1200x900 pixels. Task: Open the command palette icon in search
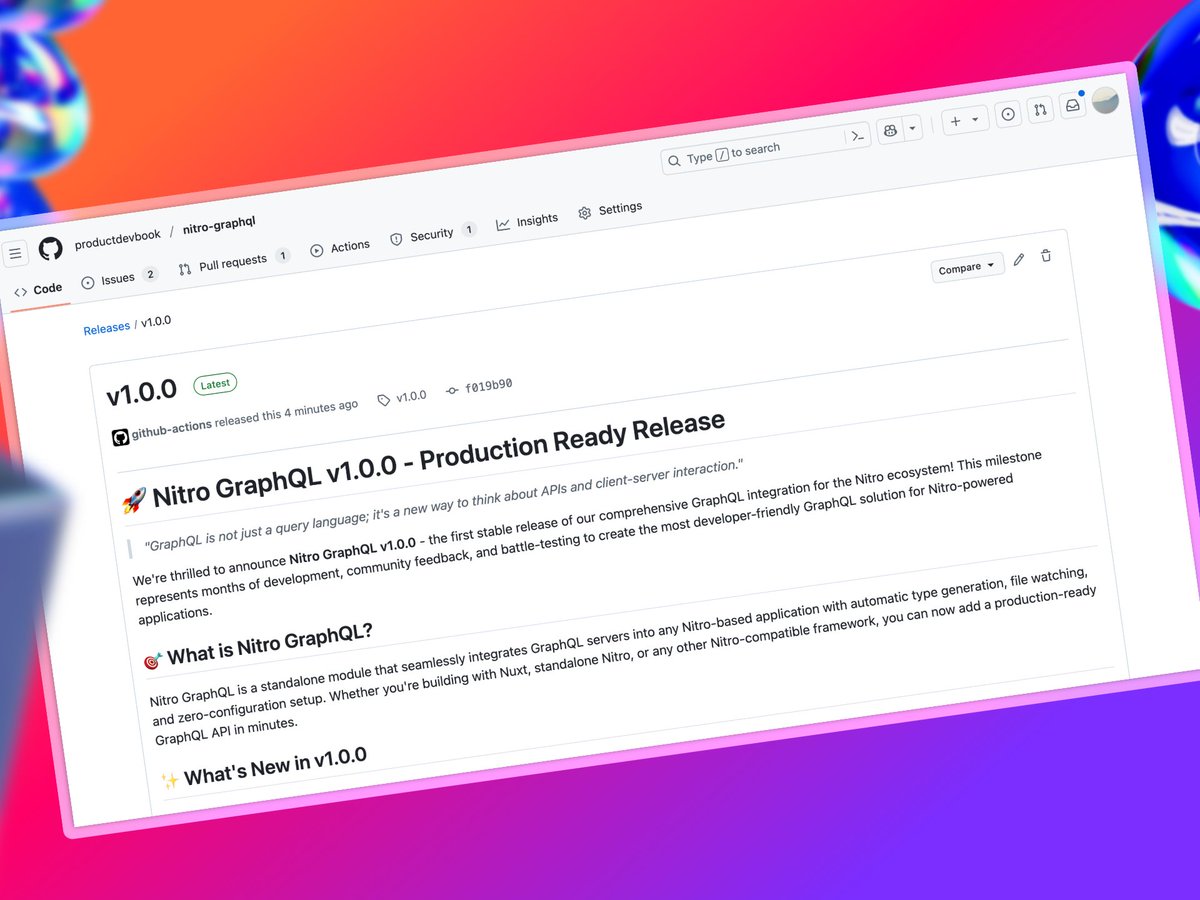click(857, 136)
